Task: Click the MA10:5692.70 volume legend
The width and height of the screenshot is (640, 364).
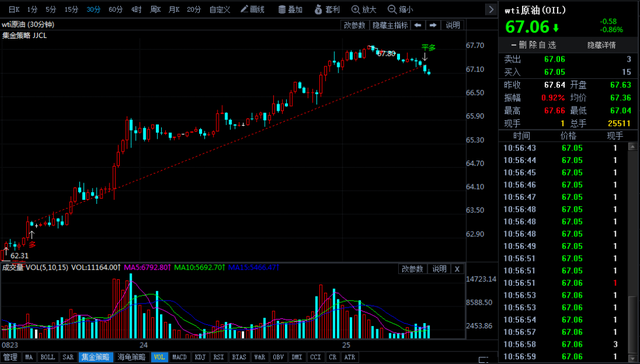Action: [199, 268]
